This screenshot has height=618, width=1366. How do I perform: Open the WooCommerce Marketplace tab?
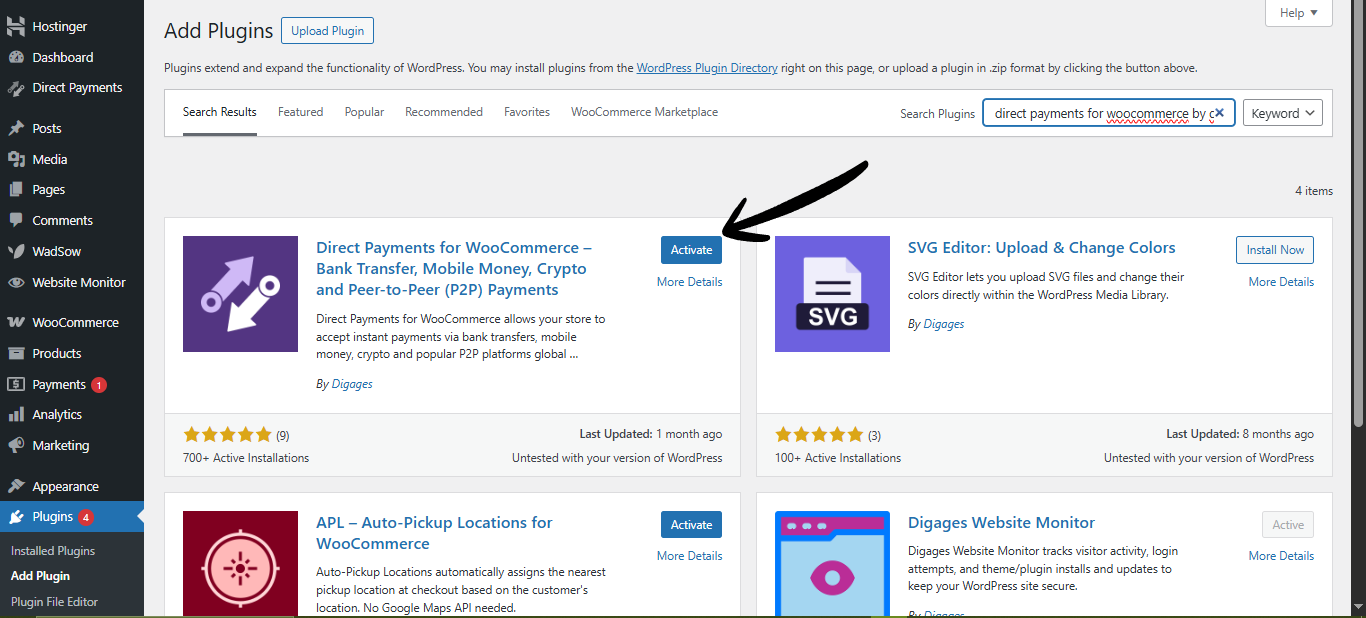tap(644, 112)
